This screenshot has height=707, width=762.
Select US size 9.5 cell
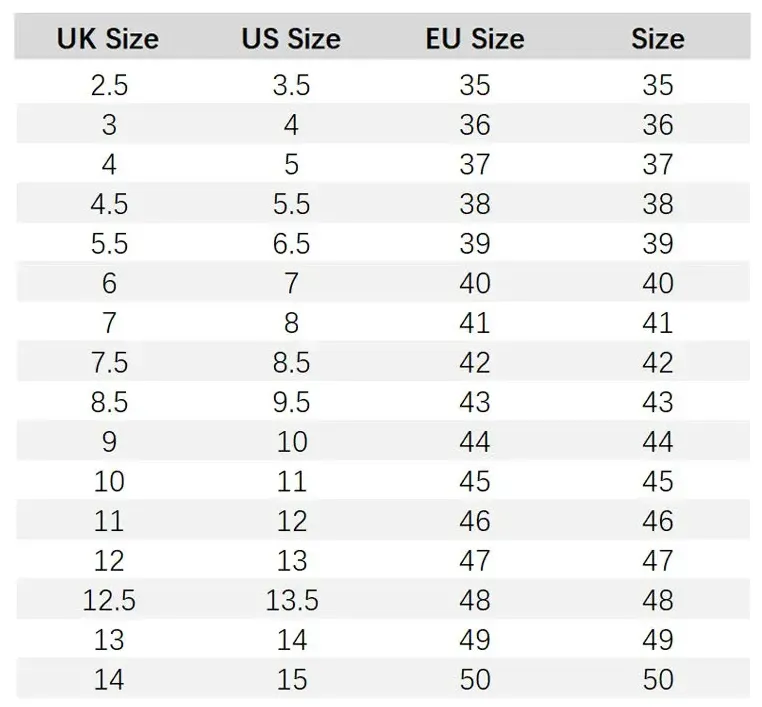pos(291,402)
